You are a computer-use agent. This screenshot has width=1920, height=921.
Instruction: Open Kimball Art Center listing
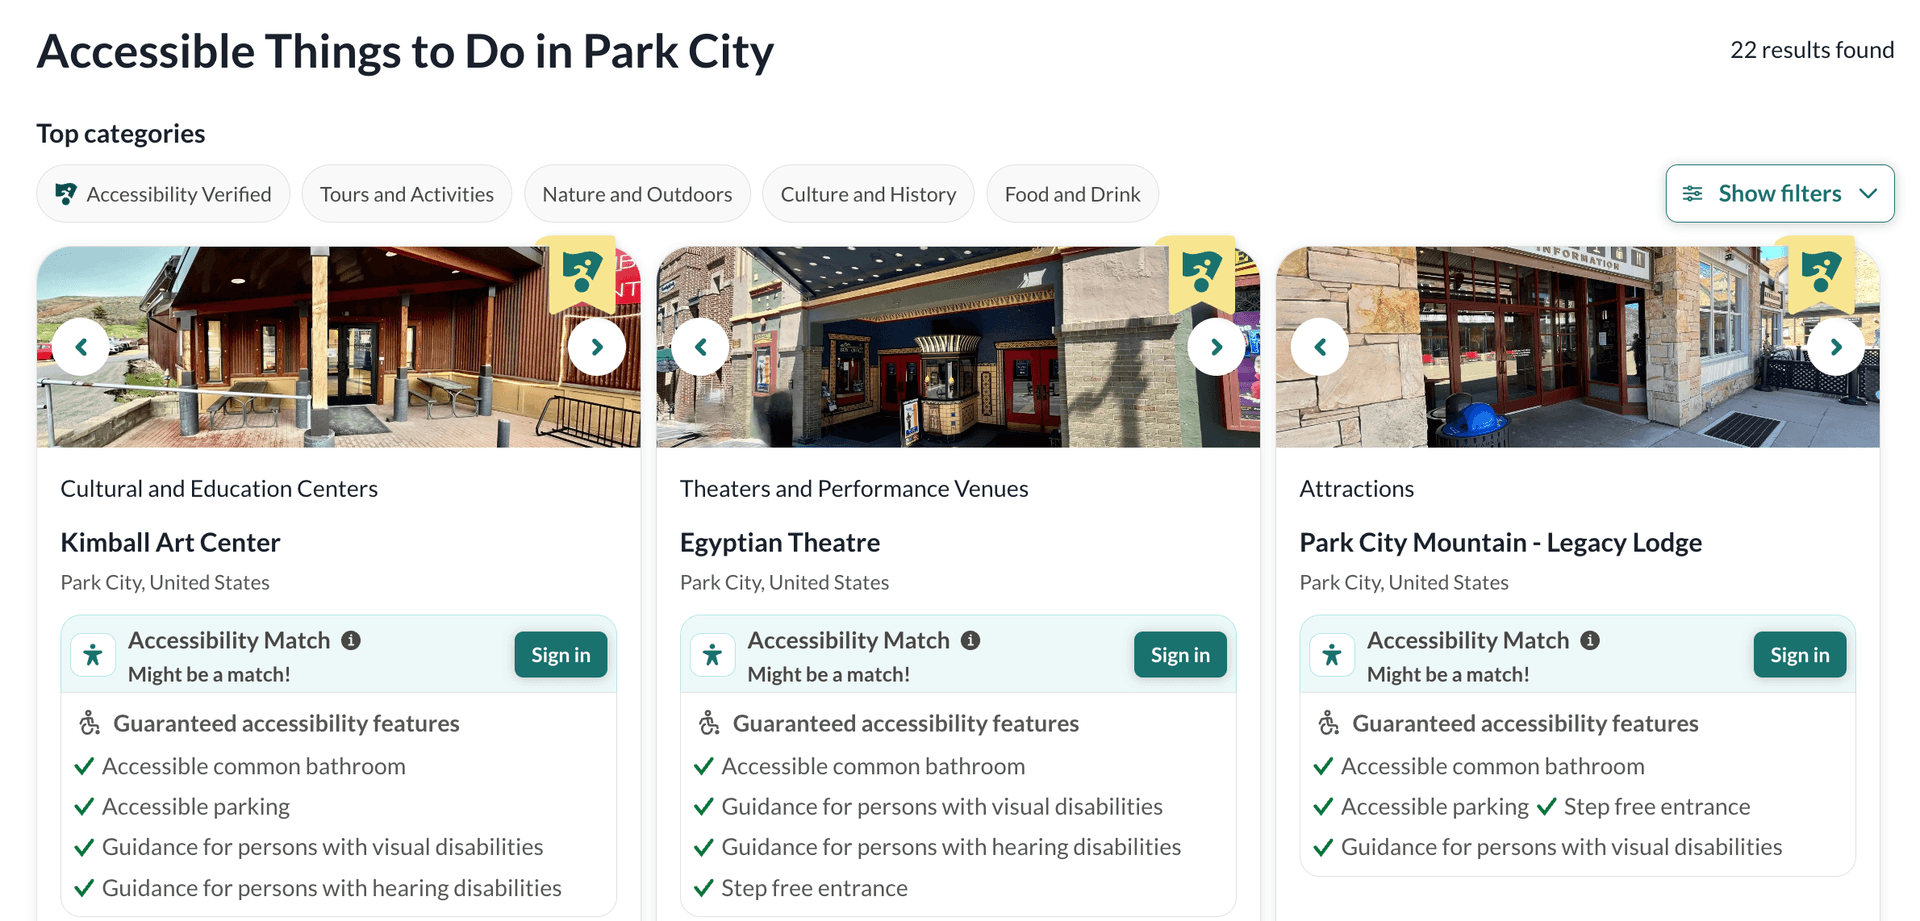170,543
